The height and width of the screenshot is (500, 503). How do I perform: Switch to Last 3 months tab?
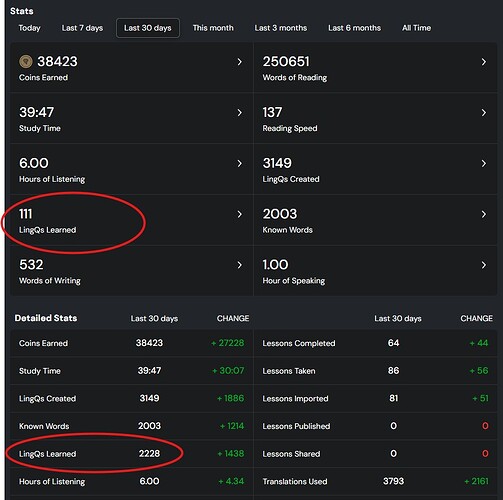281,28
